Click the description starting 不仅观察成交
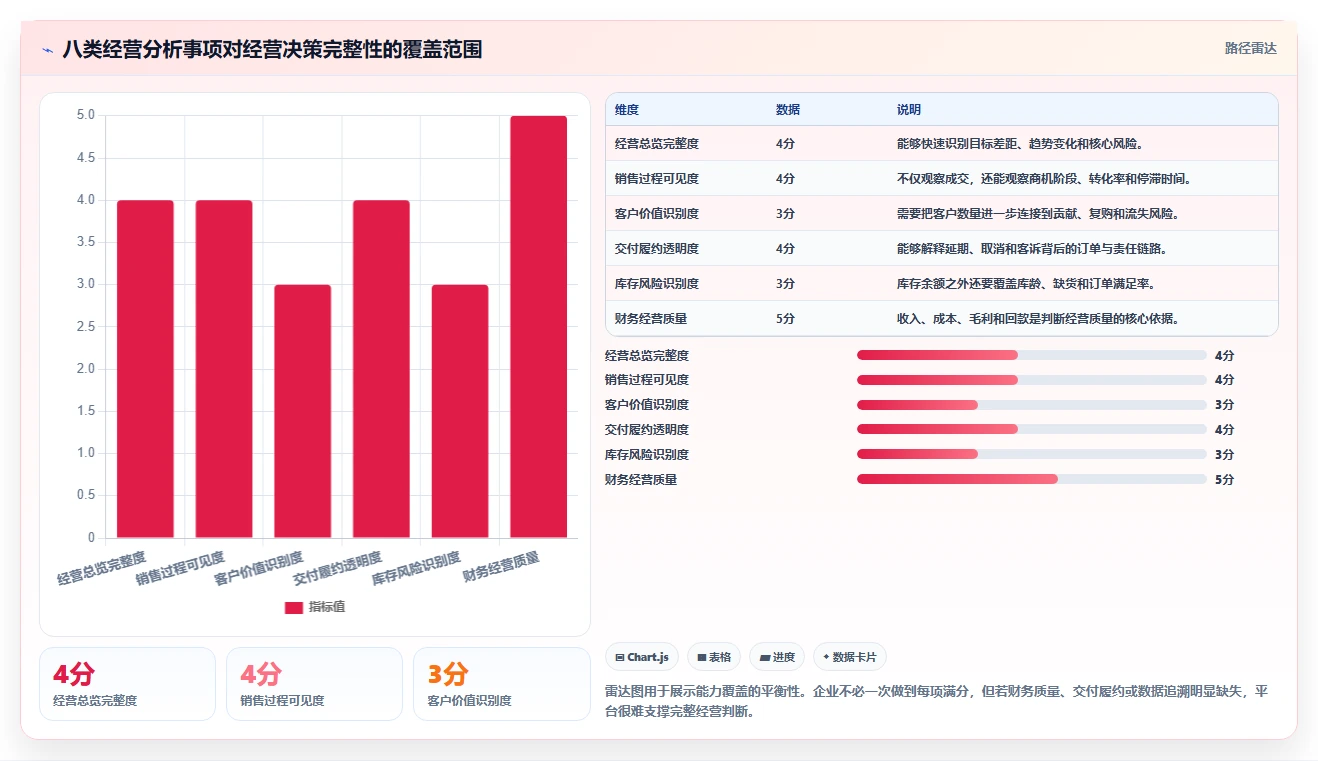The width and height of the screenshot is (1318, 761). [1044, 179]
